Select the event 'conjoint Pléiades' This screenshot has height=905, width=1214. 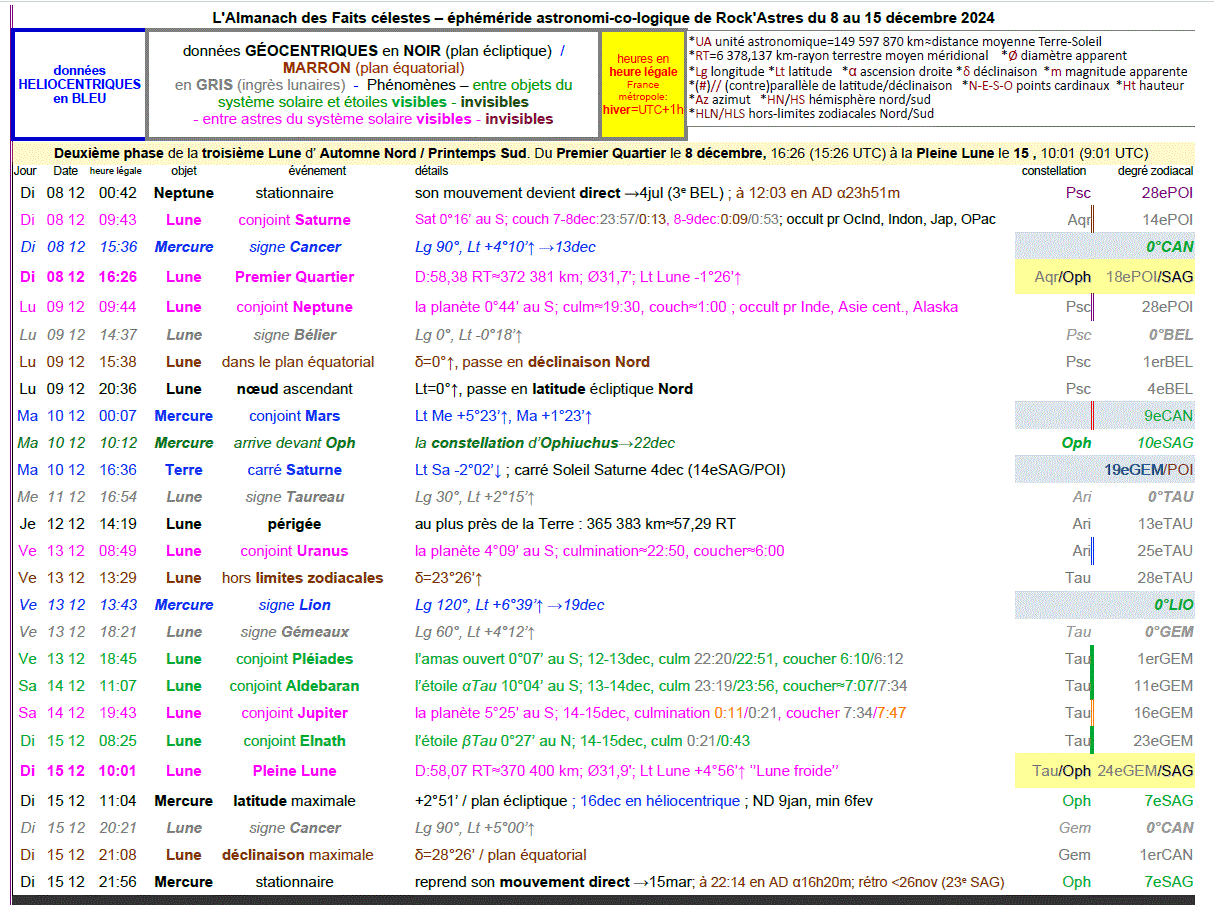(x=294, y=659)
